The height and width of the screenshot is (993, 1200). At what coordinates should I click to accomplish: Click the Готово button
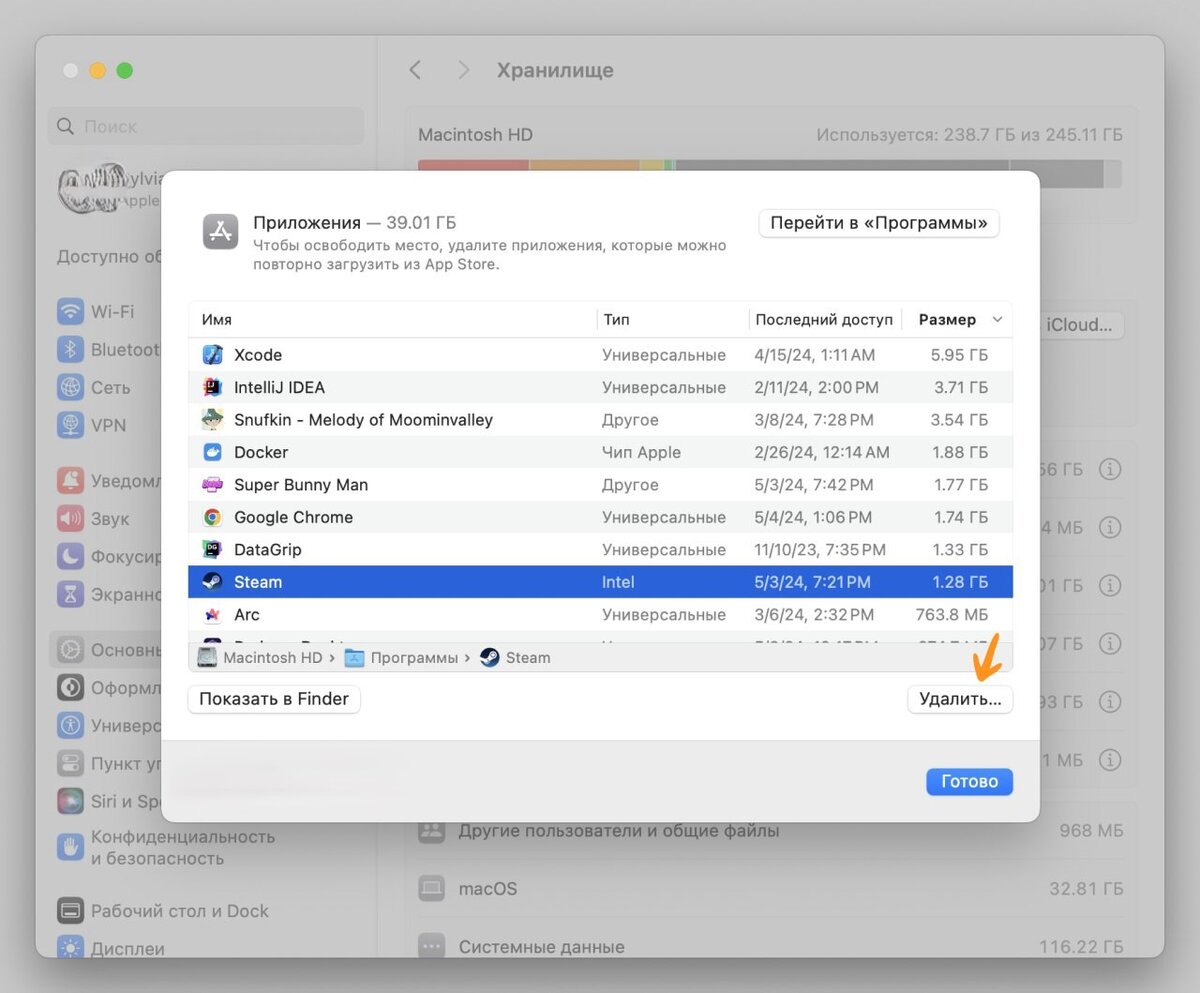969,781
